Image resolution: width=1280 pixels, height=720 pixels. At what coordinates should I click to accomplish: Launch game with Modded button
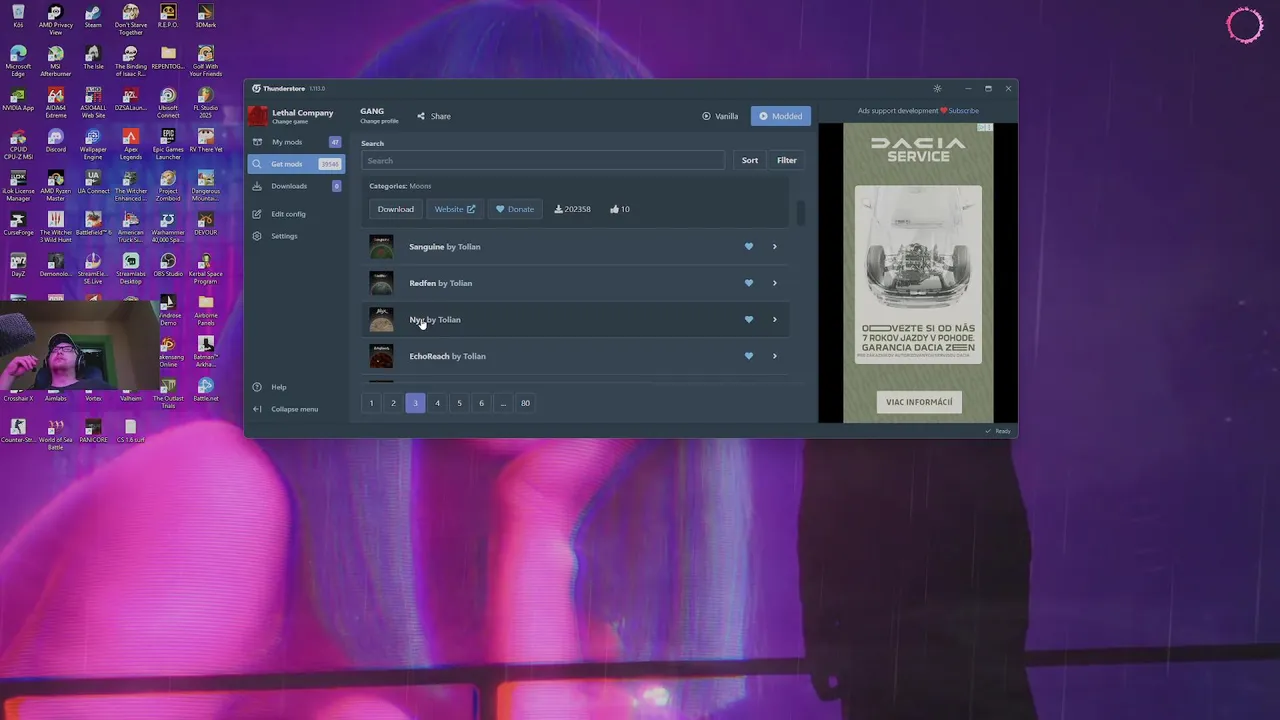(x=781, y=116)
